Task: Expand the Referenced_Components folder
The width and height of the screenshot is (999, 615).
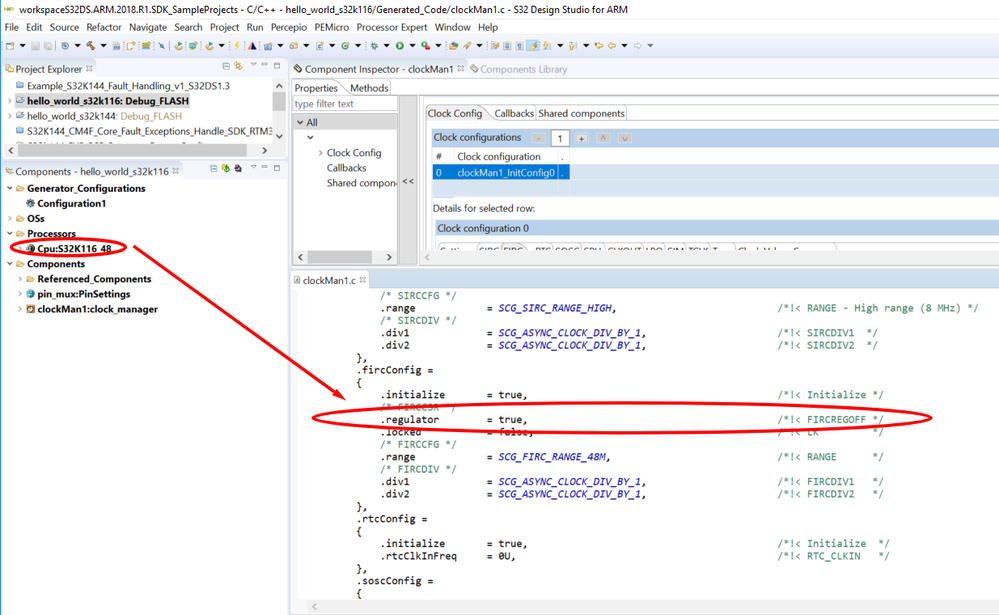Action: pyautogui.click(x=20, y=279)
